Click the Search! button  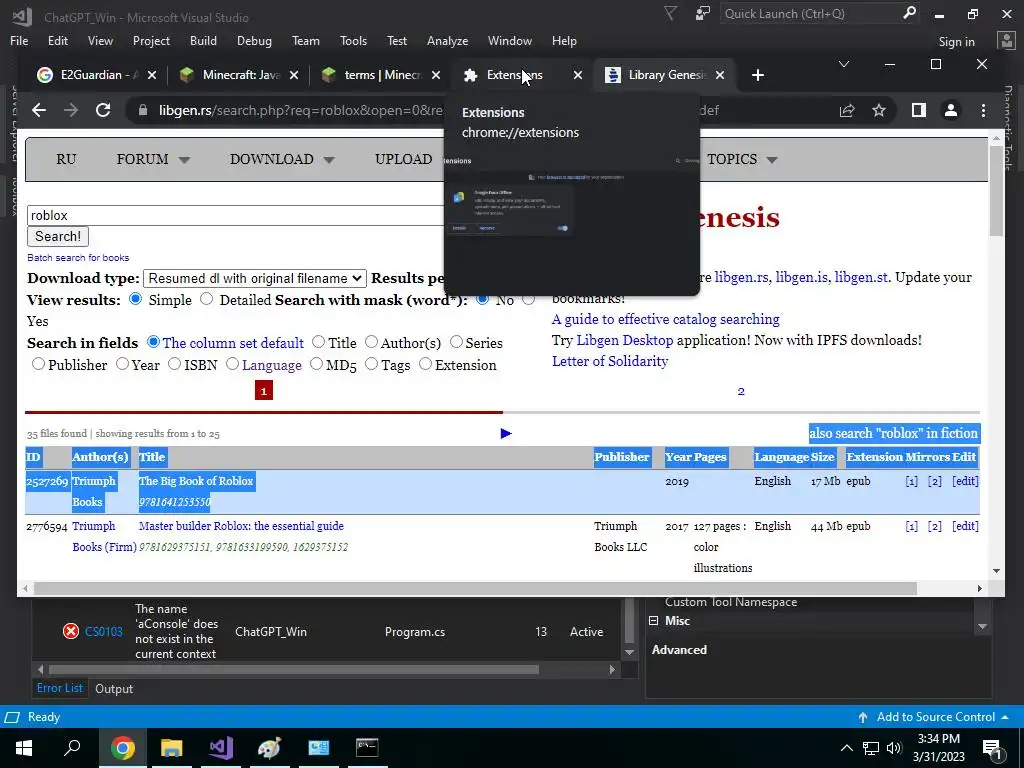click(x=58, y=236)
